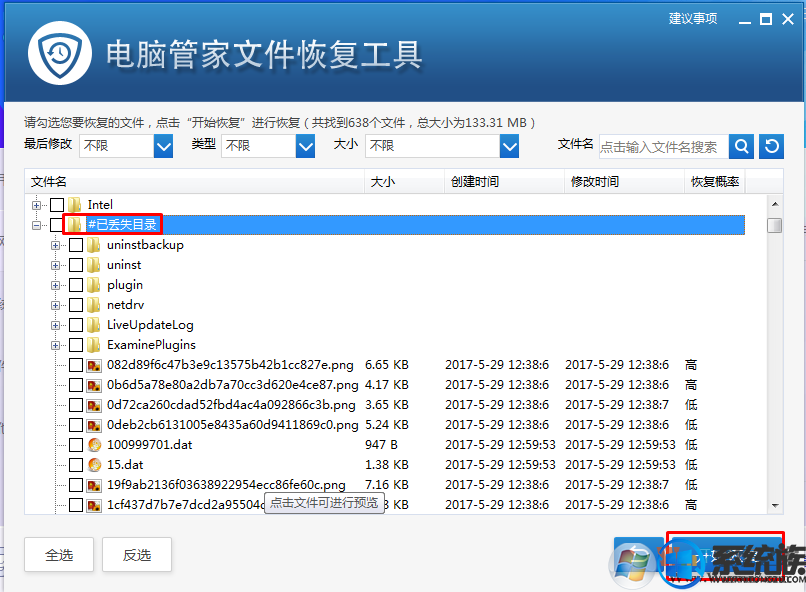Image resolution: width=806 pixels, height=592 pixels.
Task: Click the plugin folder icon
Action: point(94,285)
